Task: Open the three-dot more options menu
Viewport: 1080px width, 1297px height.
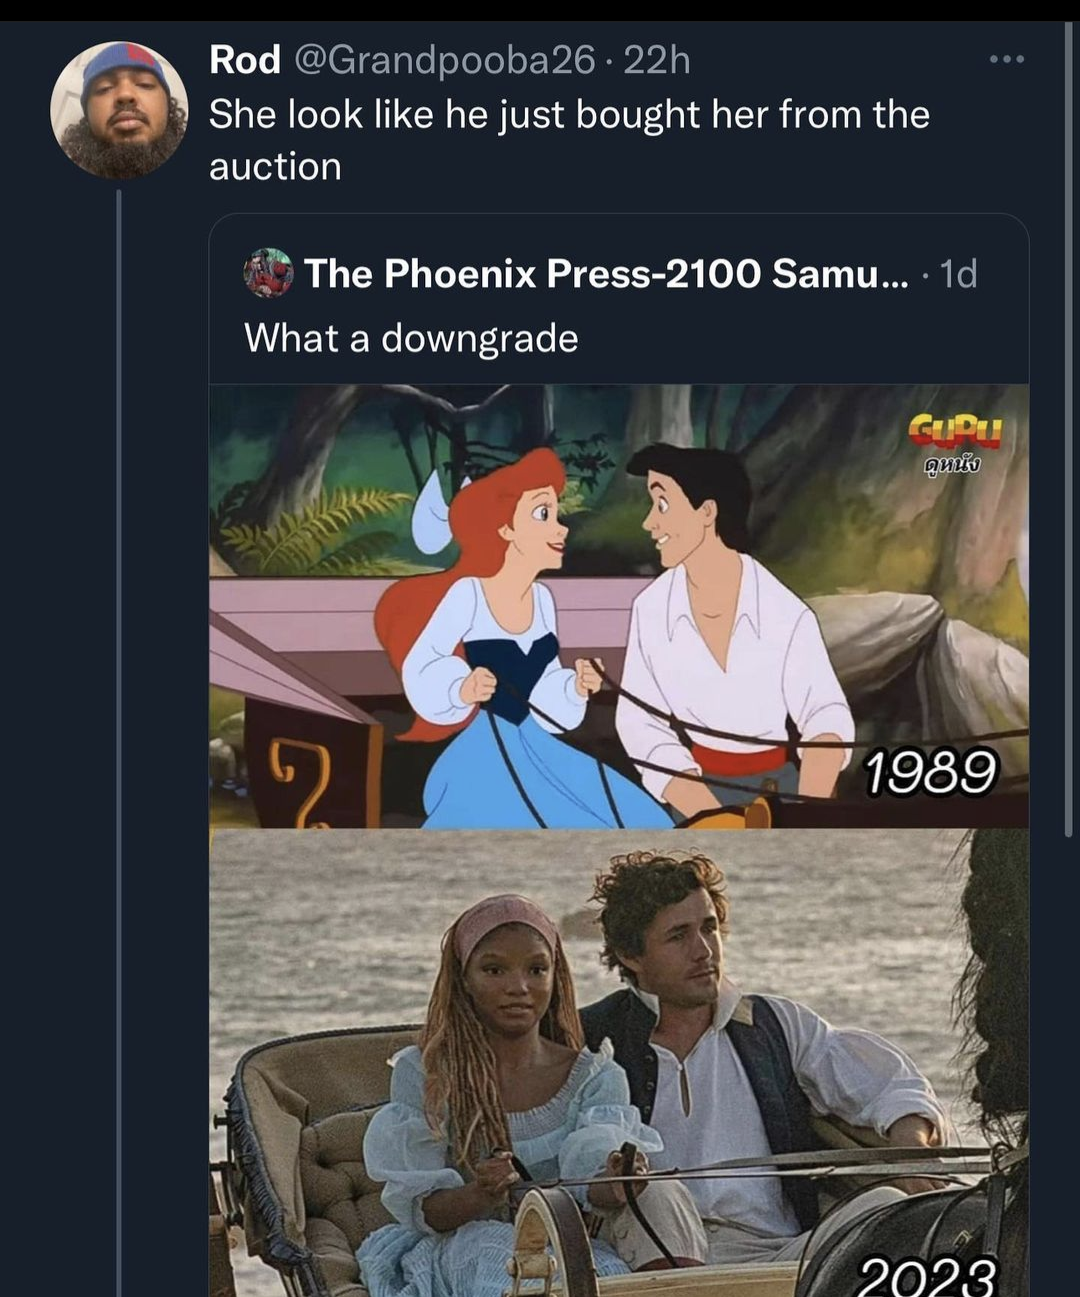Action: click(x=1006, y=60)
